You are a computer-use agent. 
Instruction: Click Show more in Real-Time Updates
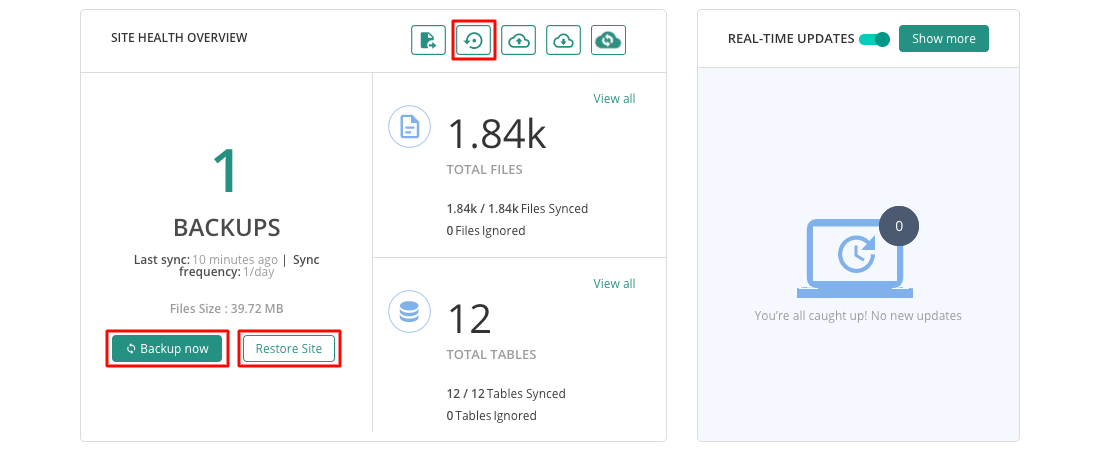click(x=944, y=39)
